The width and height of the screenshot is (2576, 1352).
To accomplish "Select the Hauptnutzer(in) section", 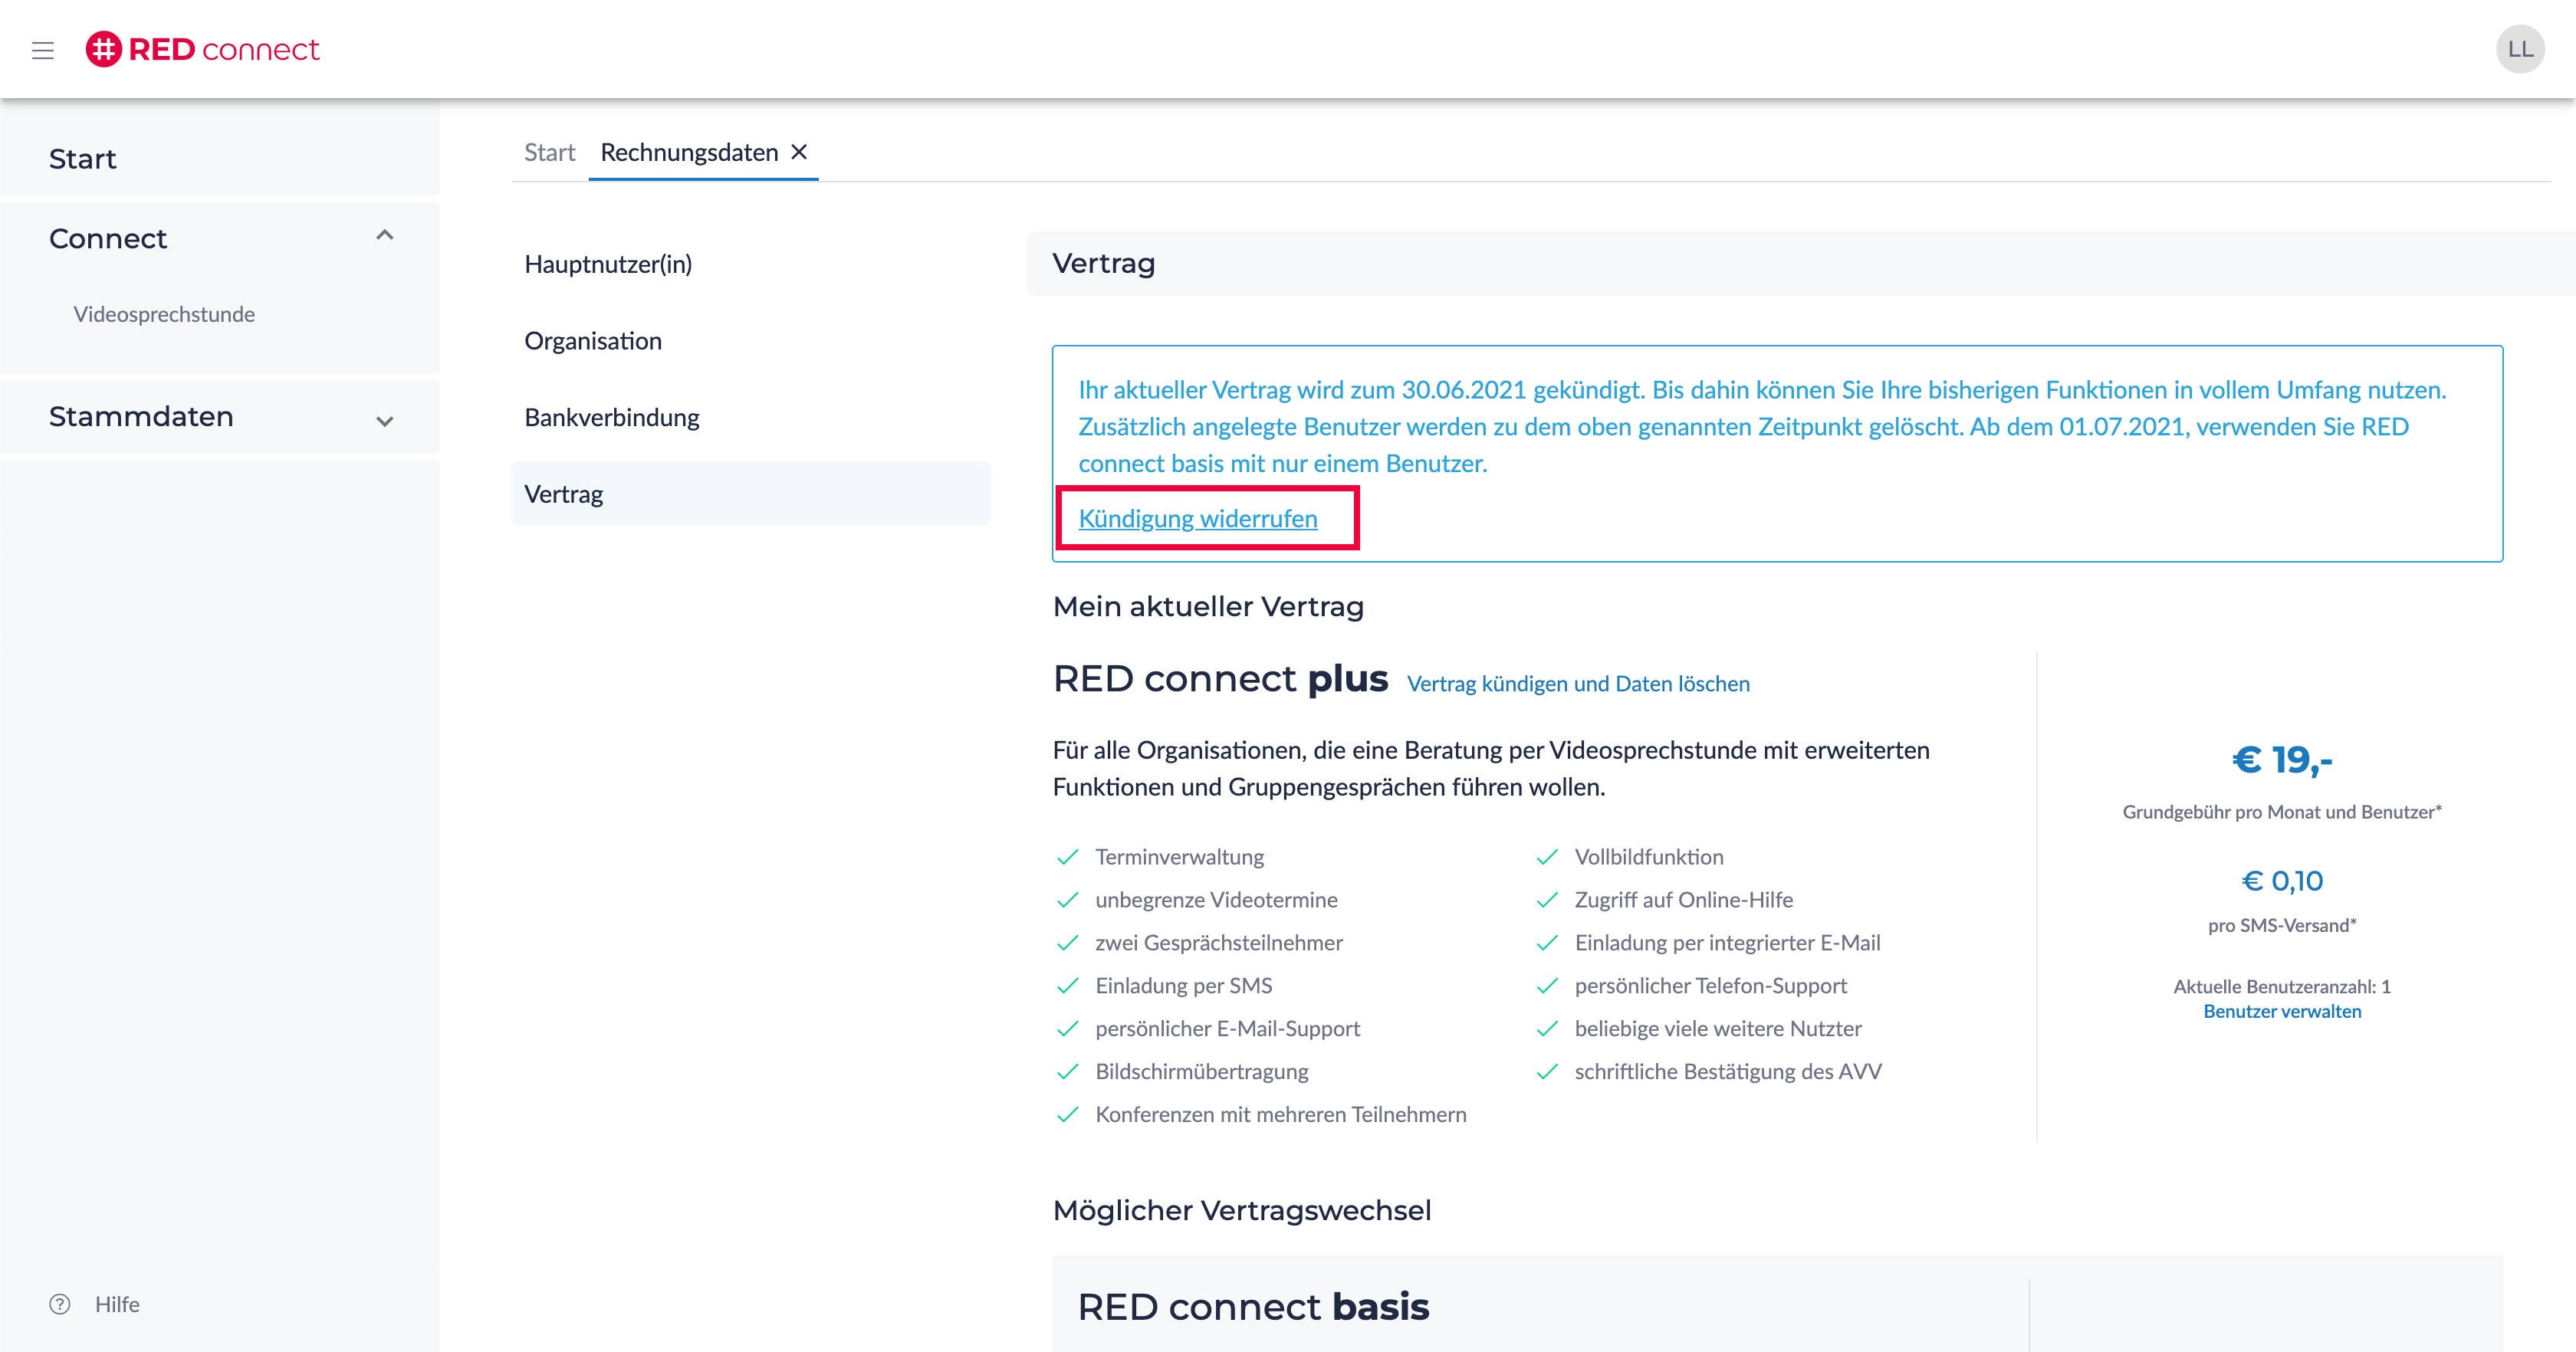I will [608, 264].
